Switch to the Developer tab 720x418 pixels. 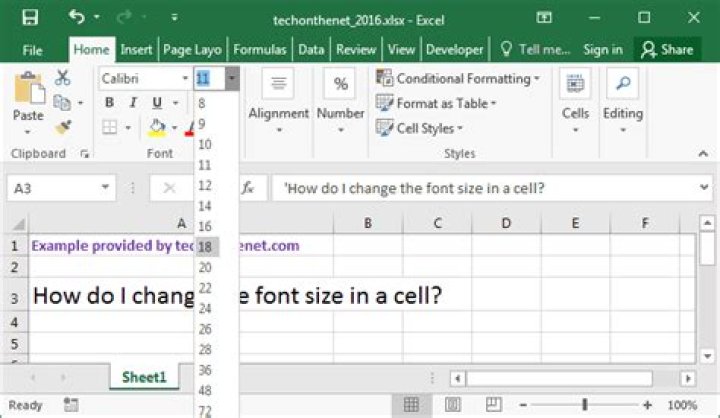click(454, 50)
